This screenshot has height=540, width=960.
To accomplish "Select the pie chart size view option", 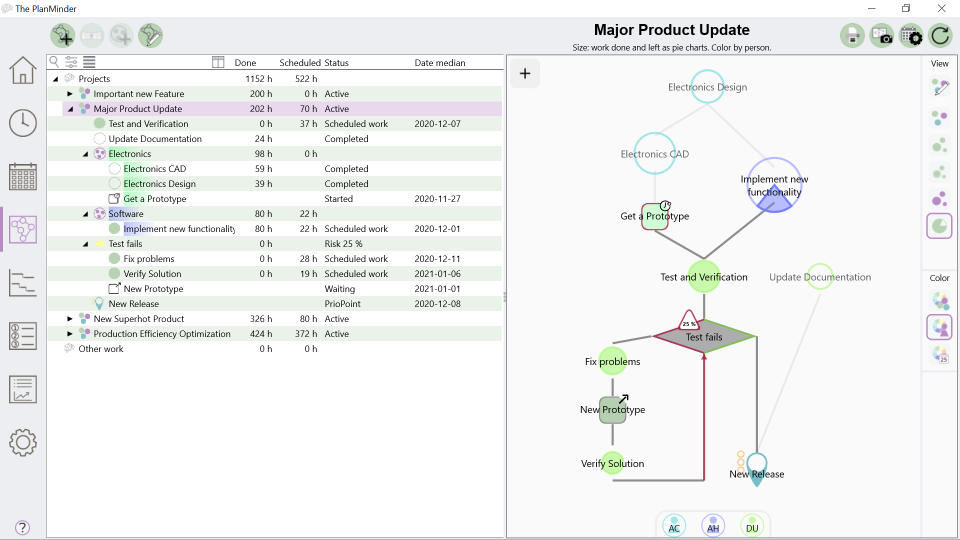I will (x=940, y=226).
